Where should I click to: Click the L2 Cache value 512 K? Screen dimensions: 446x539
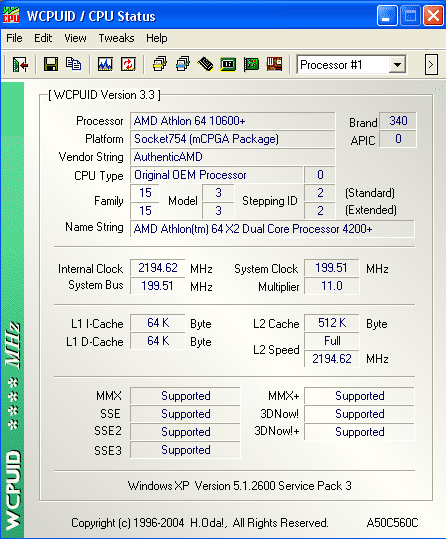tap(331, 323)
